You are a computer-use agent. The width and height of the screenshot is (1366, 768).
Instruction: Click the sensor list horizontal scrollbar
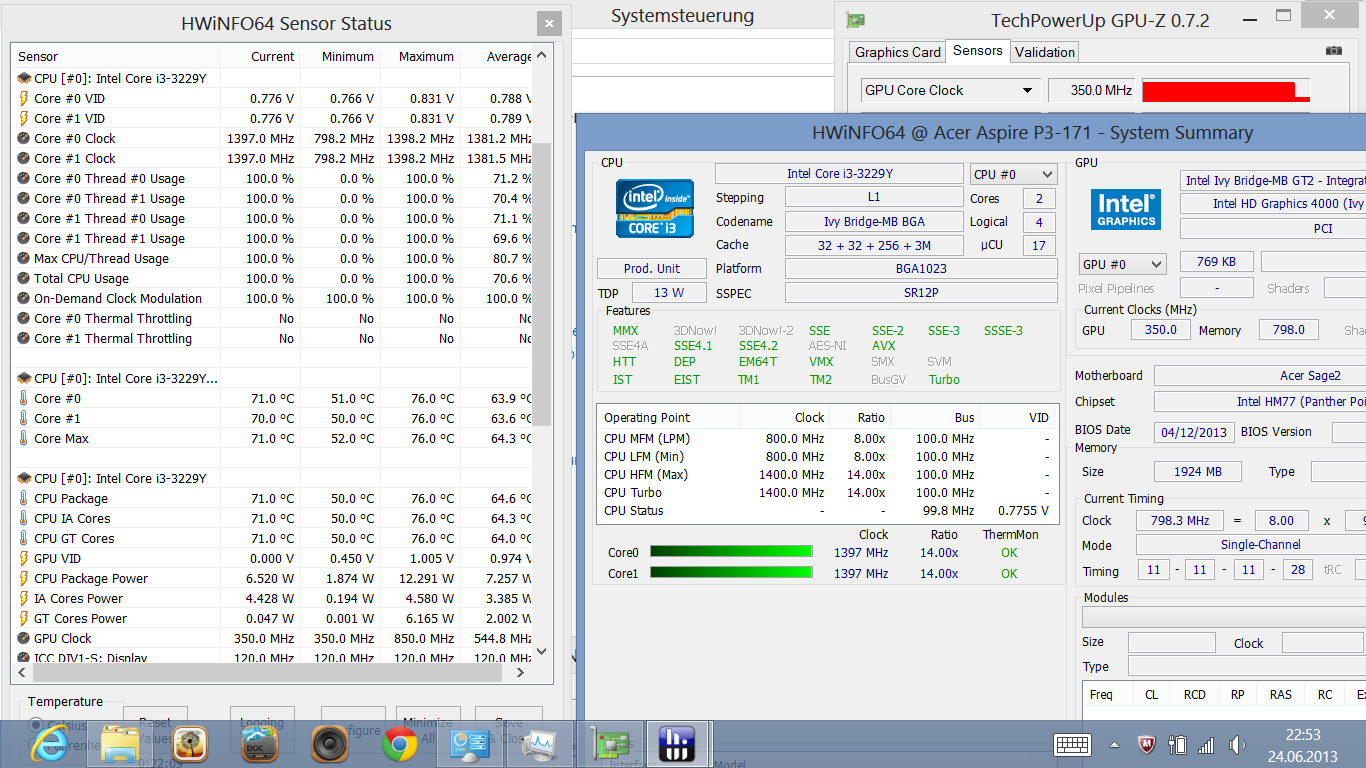(x=265, y=672)
